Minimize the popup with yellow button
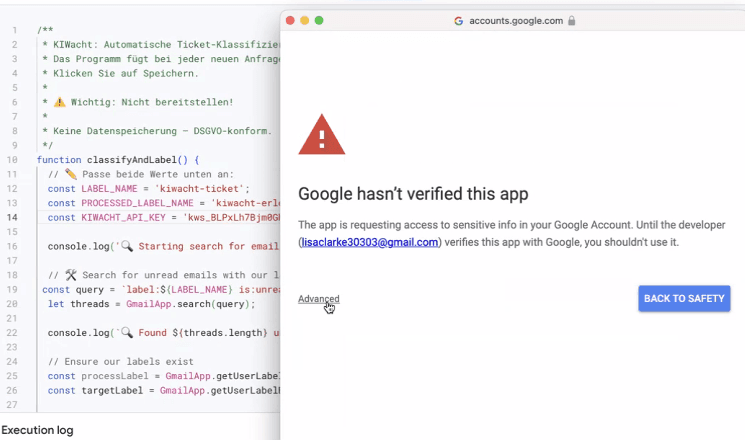Screen dimensions: 745x440 pos(305,20)
